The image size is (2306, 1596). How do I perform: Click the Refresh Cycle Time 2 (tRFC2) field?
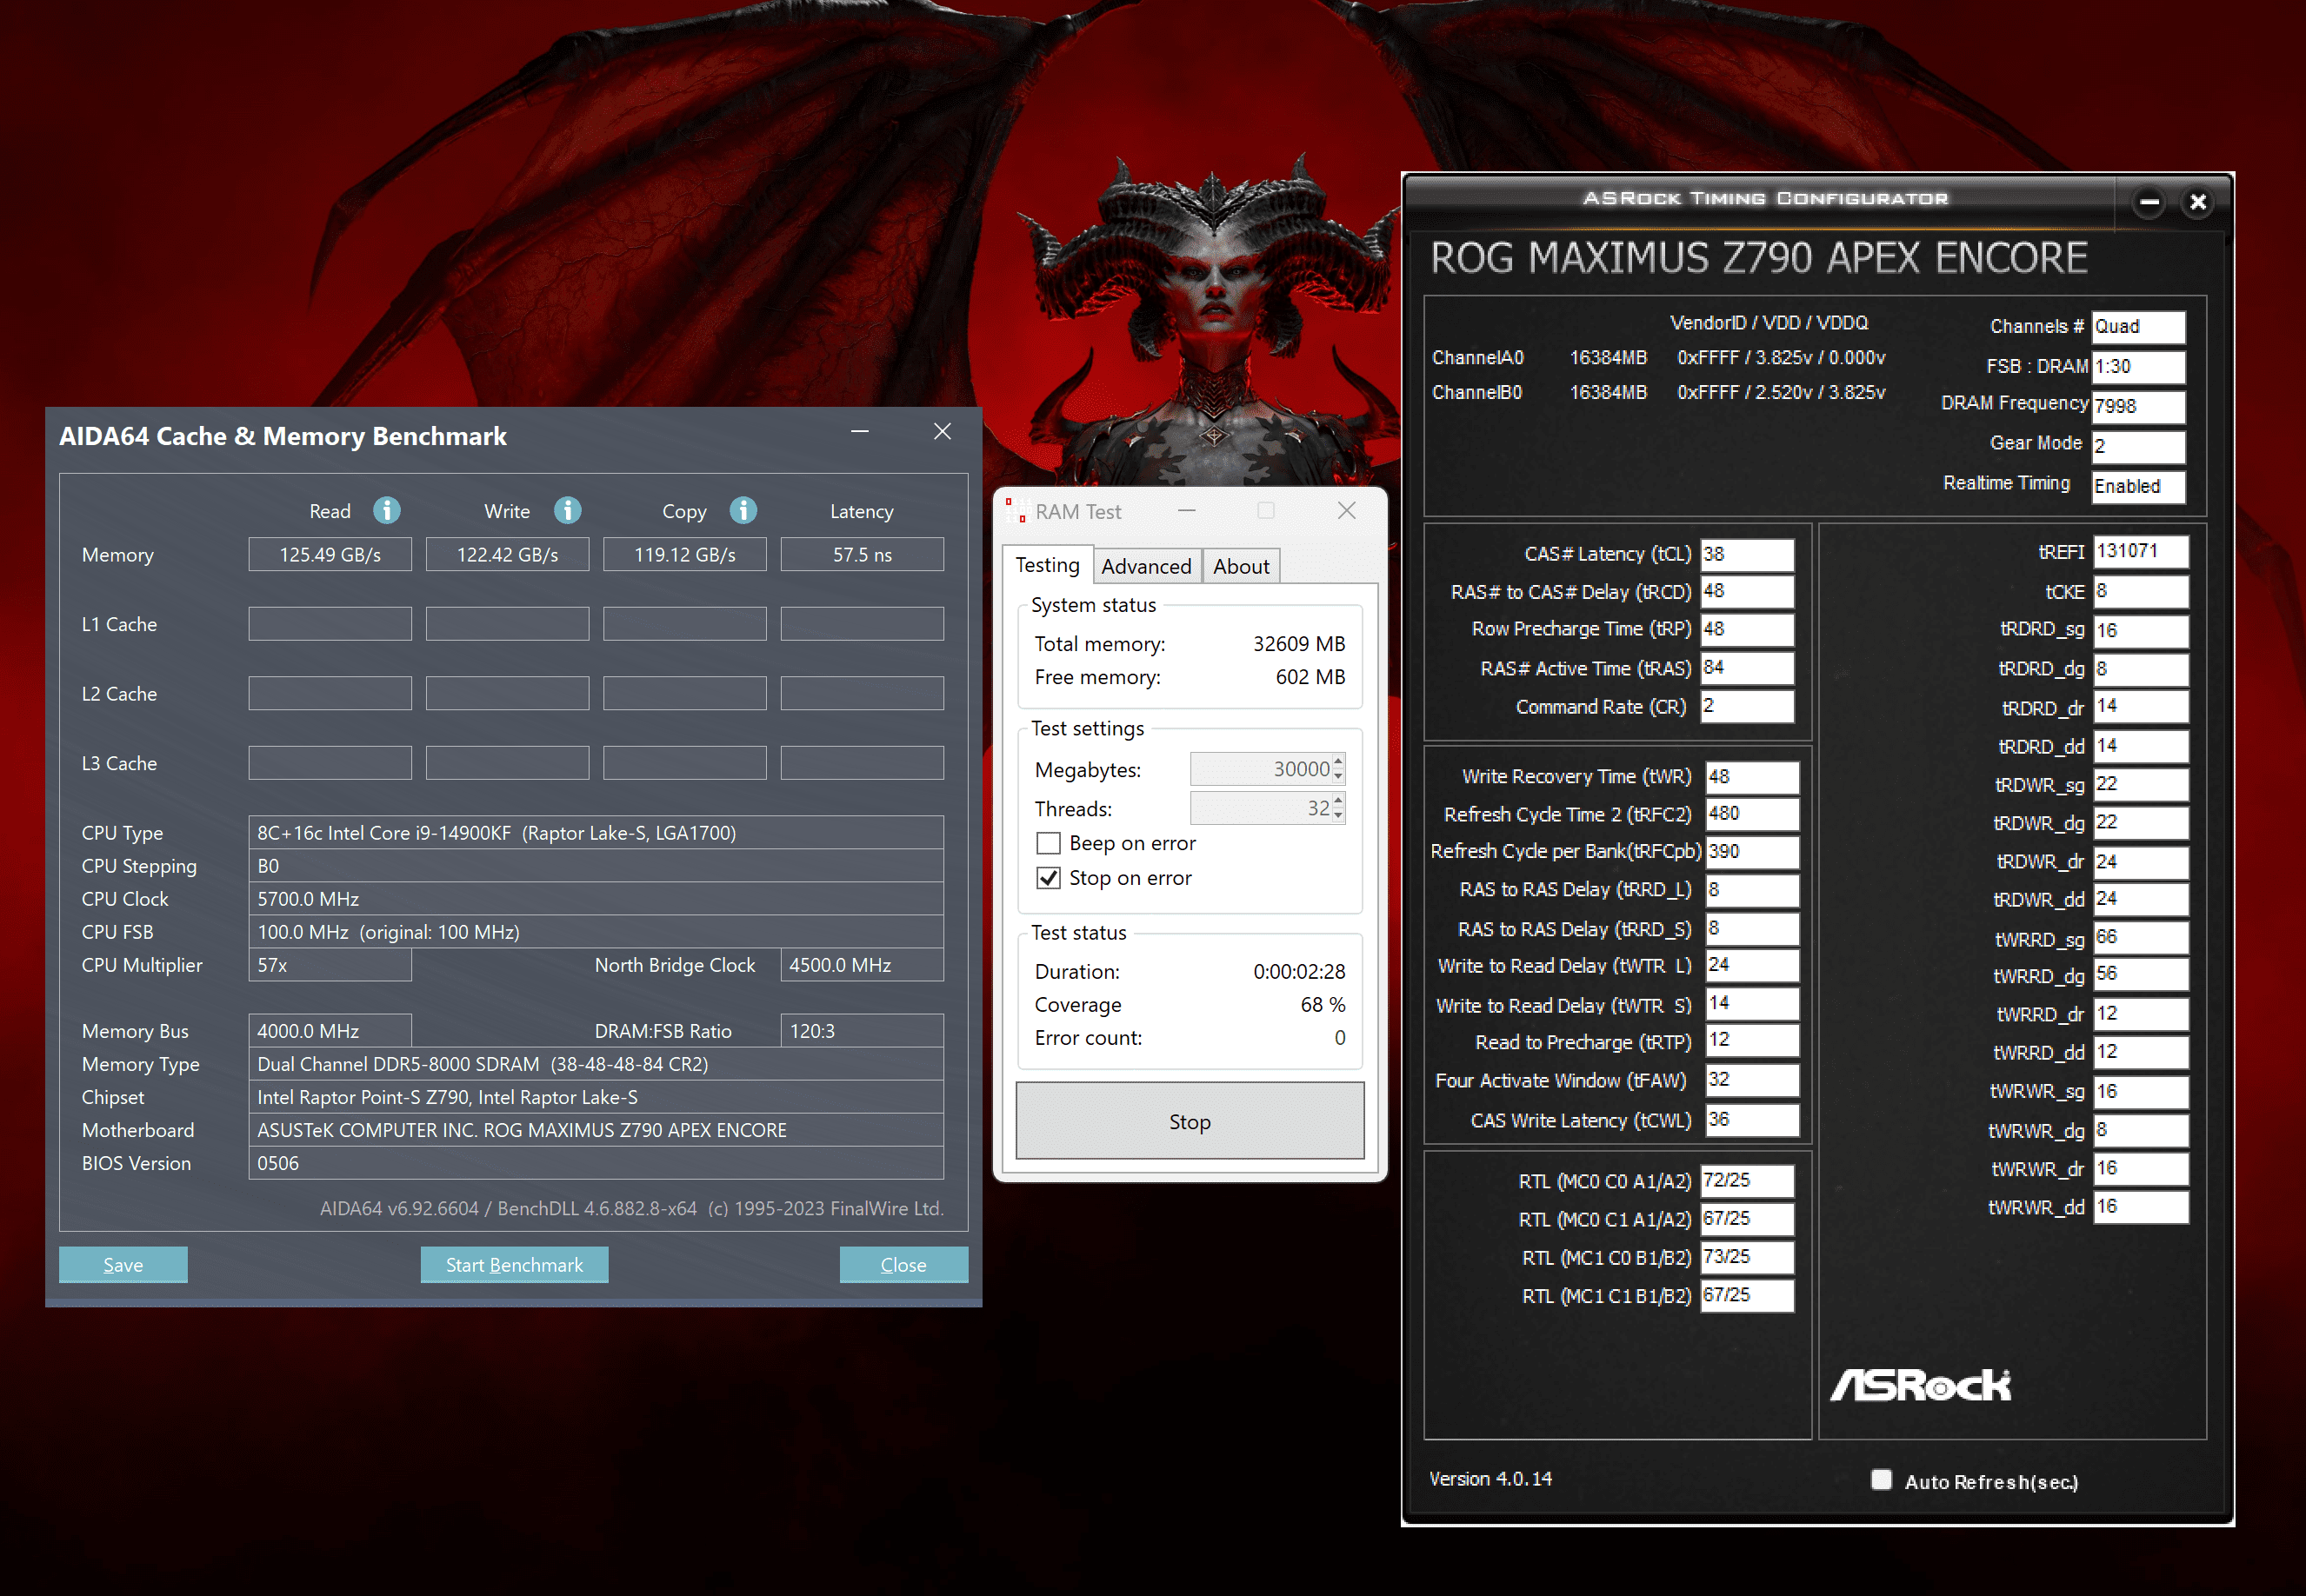coord(1752,814)
